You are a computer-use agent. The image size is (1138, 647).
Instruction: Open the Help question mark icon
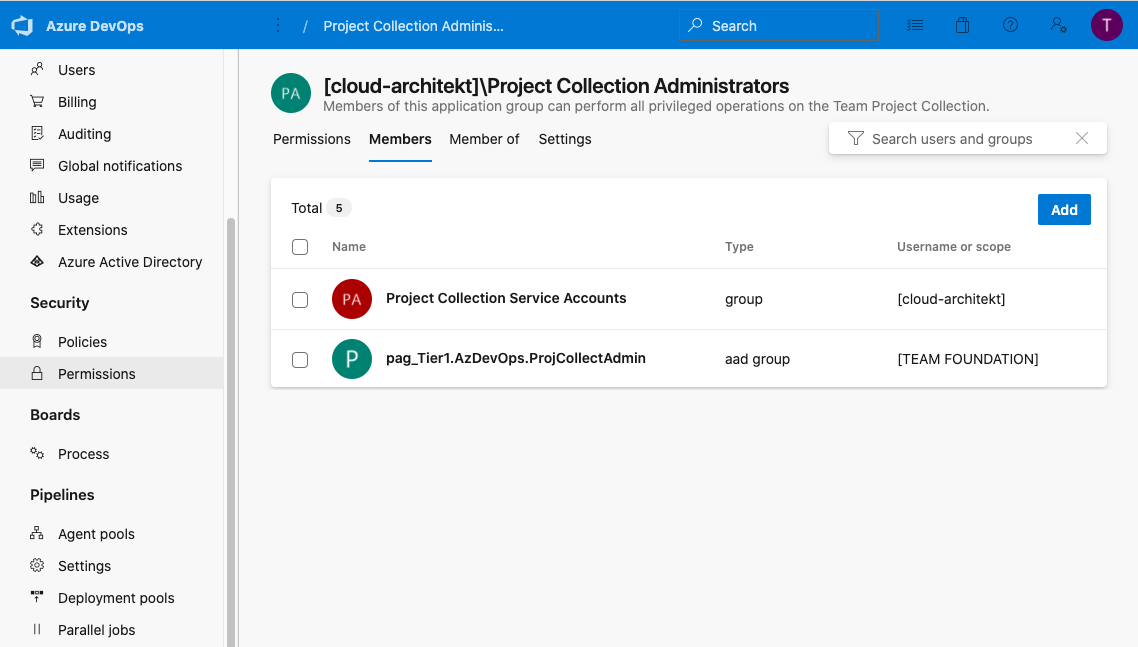point(1010,25)
